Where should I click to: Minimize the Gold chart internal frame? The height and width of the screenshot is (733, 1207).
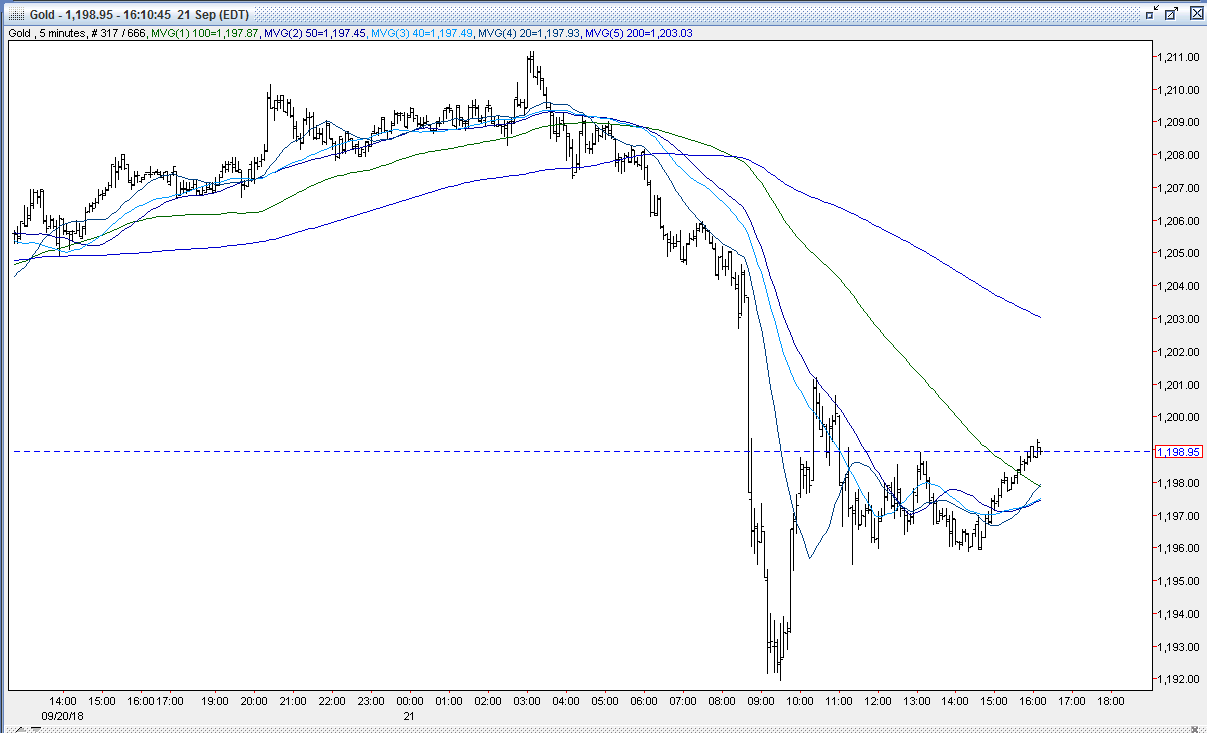click(x=1152, y=14)
